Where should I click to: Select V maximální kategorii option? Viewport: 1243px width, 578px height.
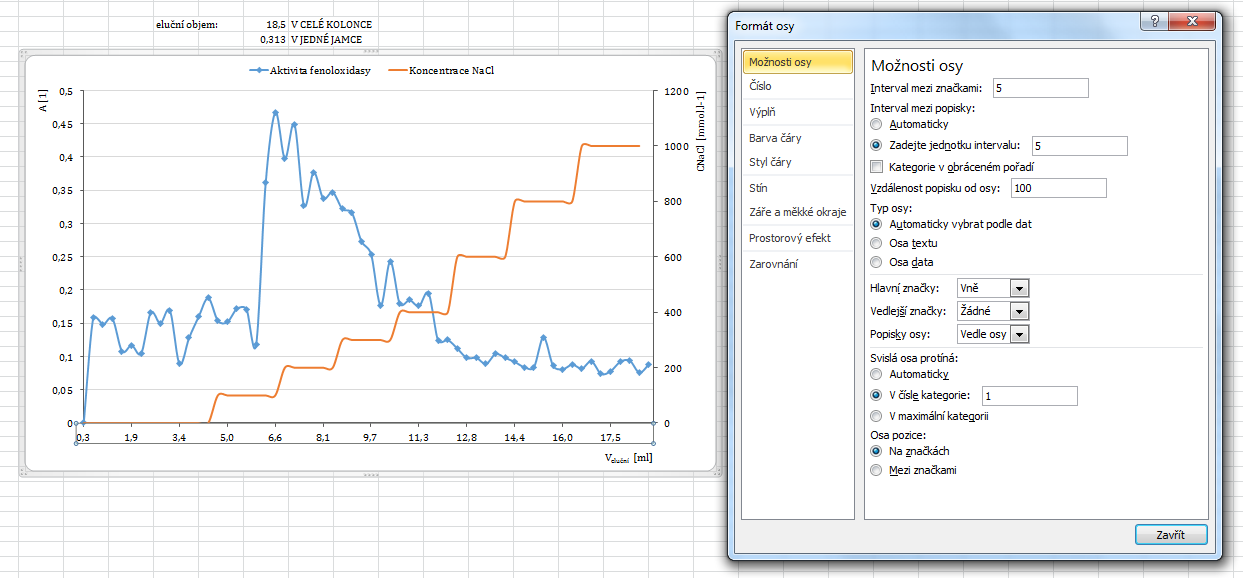pos(877,416)
